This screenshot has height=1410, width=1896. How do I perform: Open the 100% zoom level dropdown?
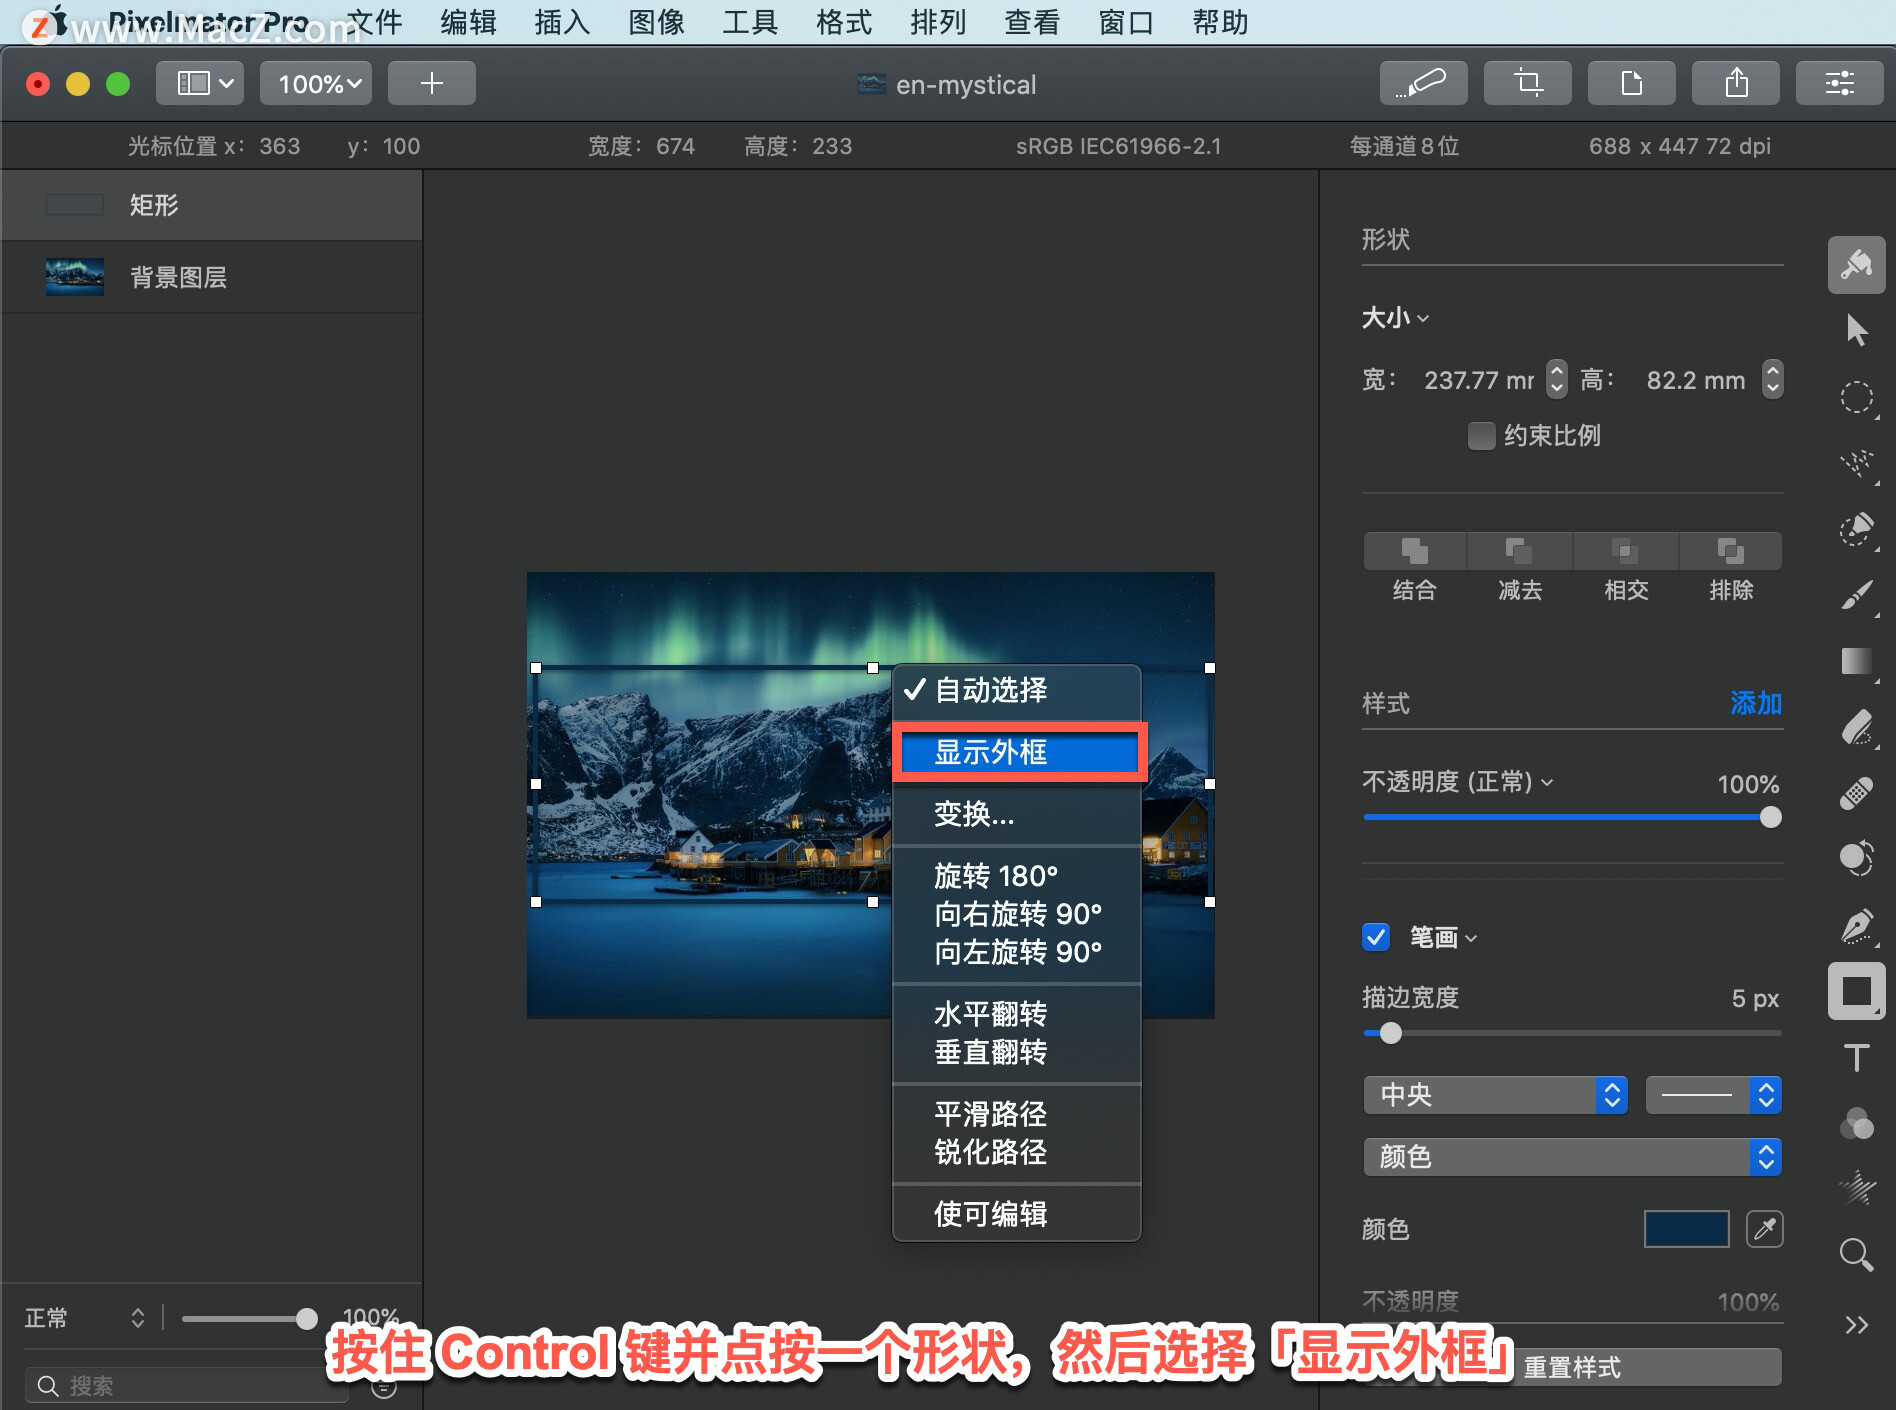(315, 83)
